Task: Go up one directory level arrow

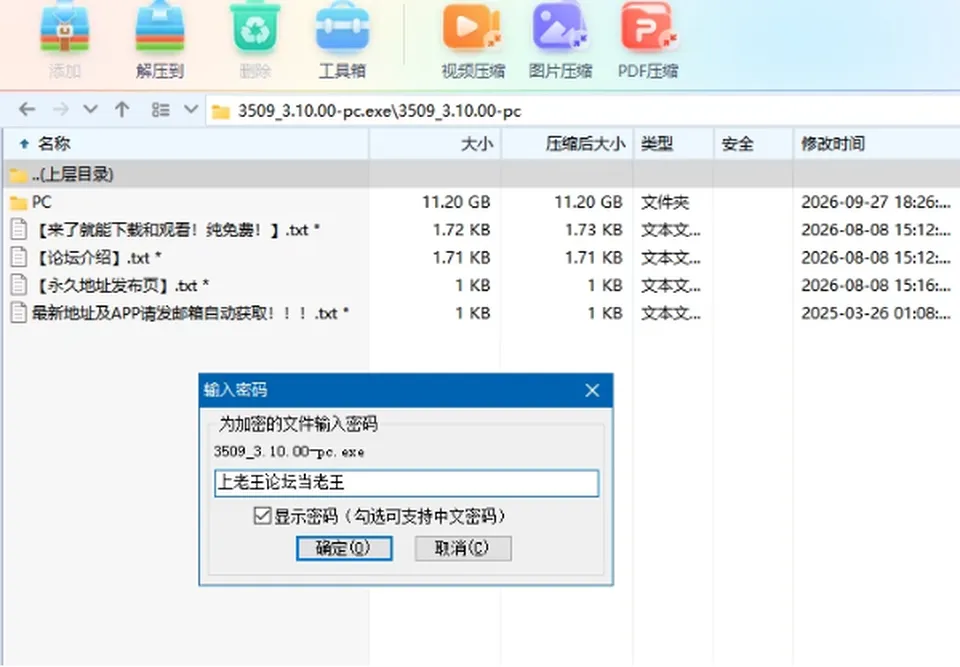Action: (x=122, y=110)
